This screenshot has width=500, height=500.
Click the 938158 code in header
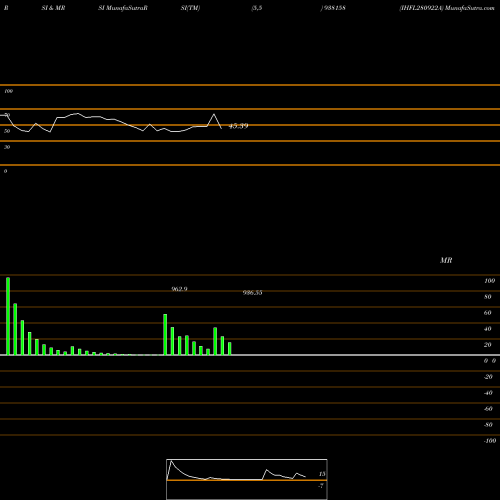(334, 8)
